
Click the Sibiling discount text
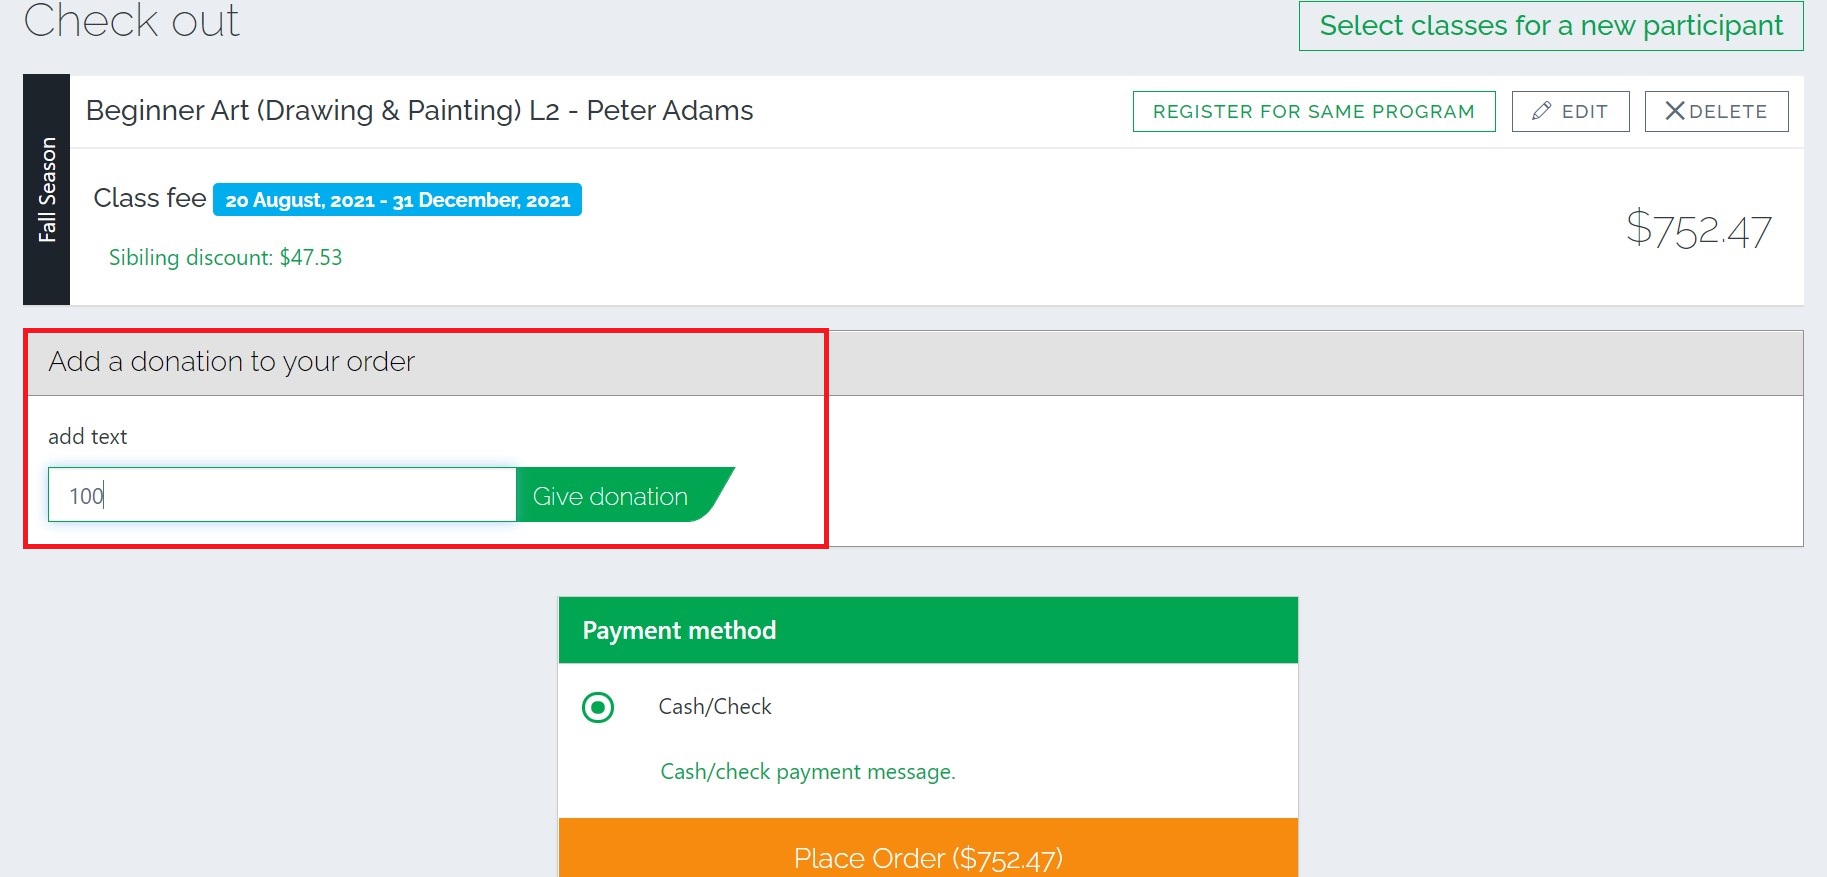tap(225, 257)
